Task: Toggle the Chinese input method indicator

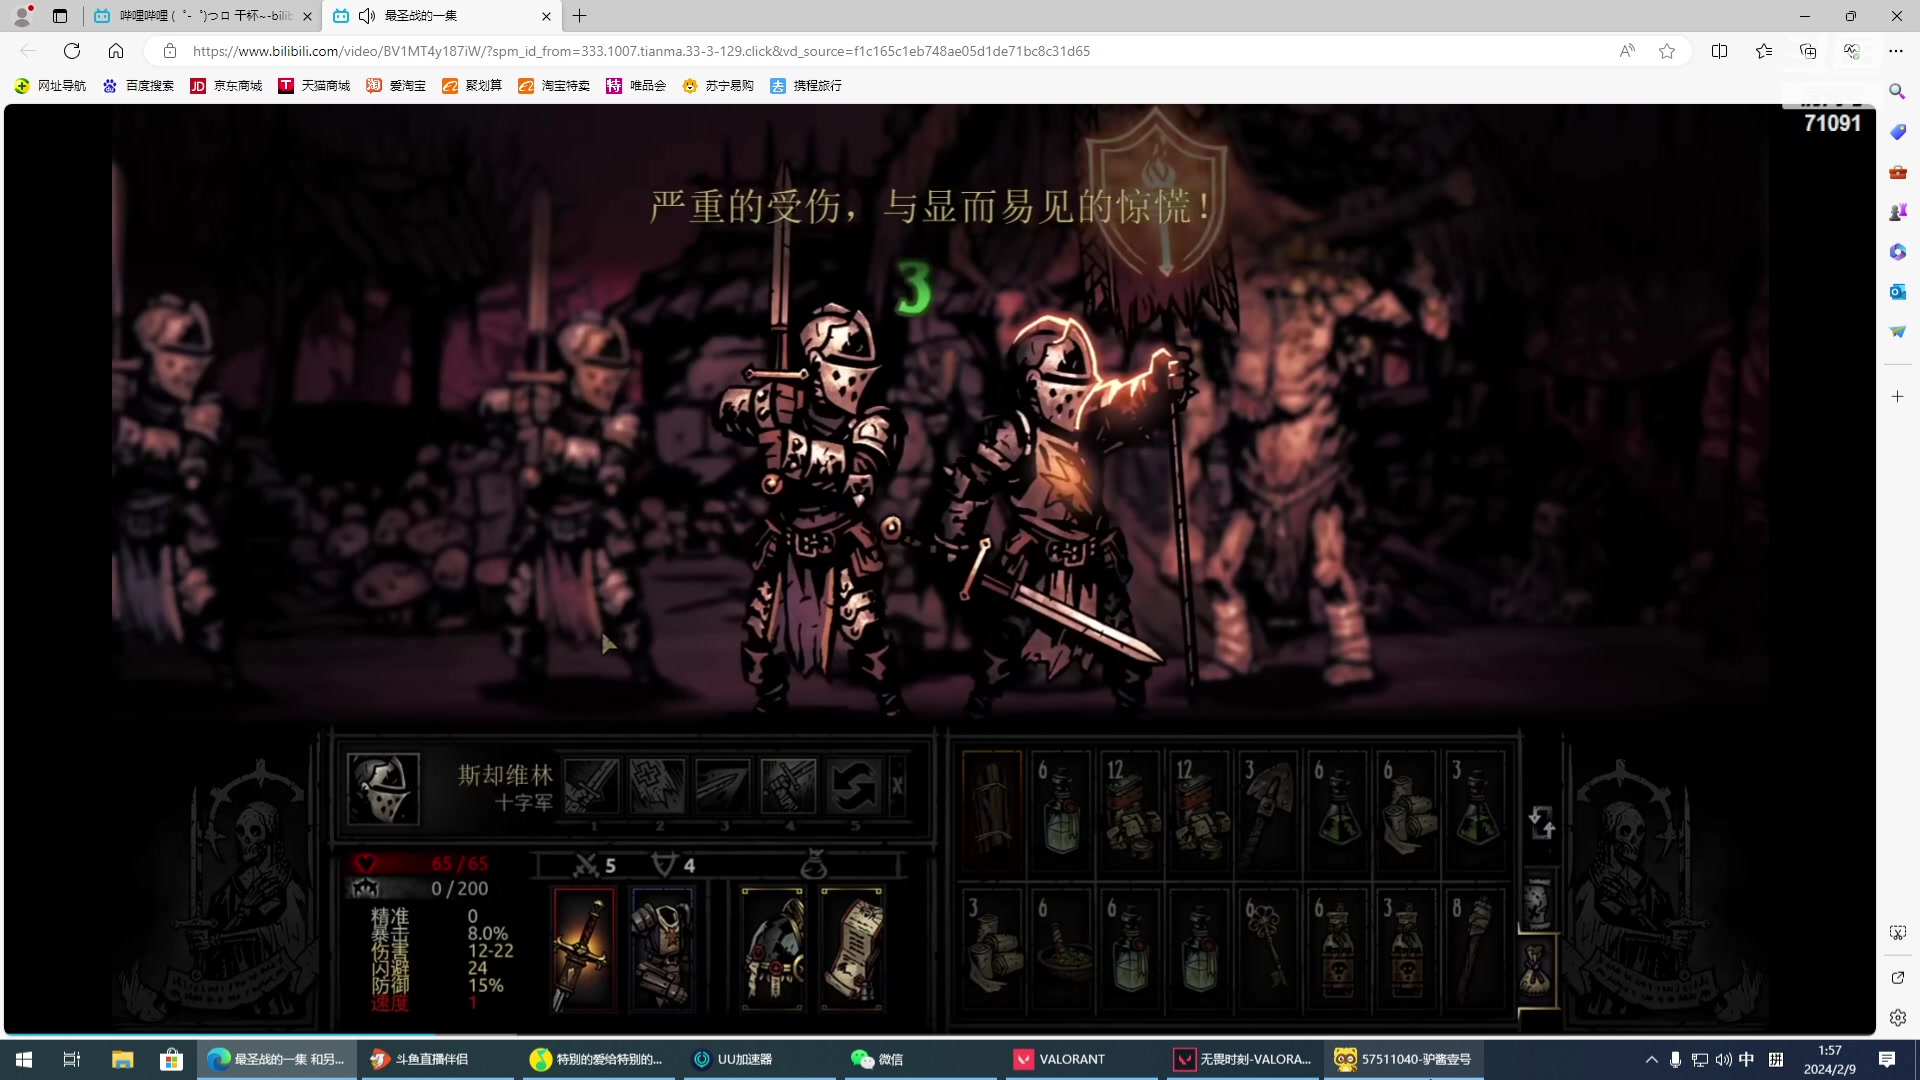Action: point(1747,1059)
